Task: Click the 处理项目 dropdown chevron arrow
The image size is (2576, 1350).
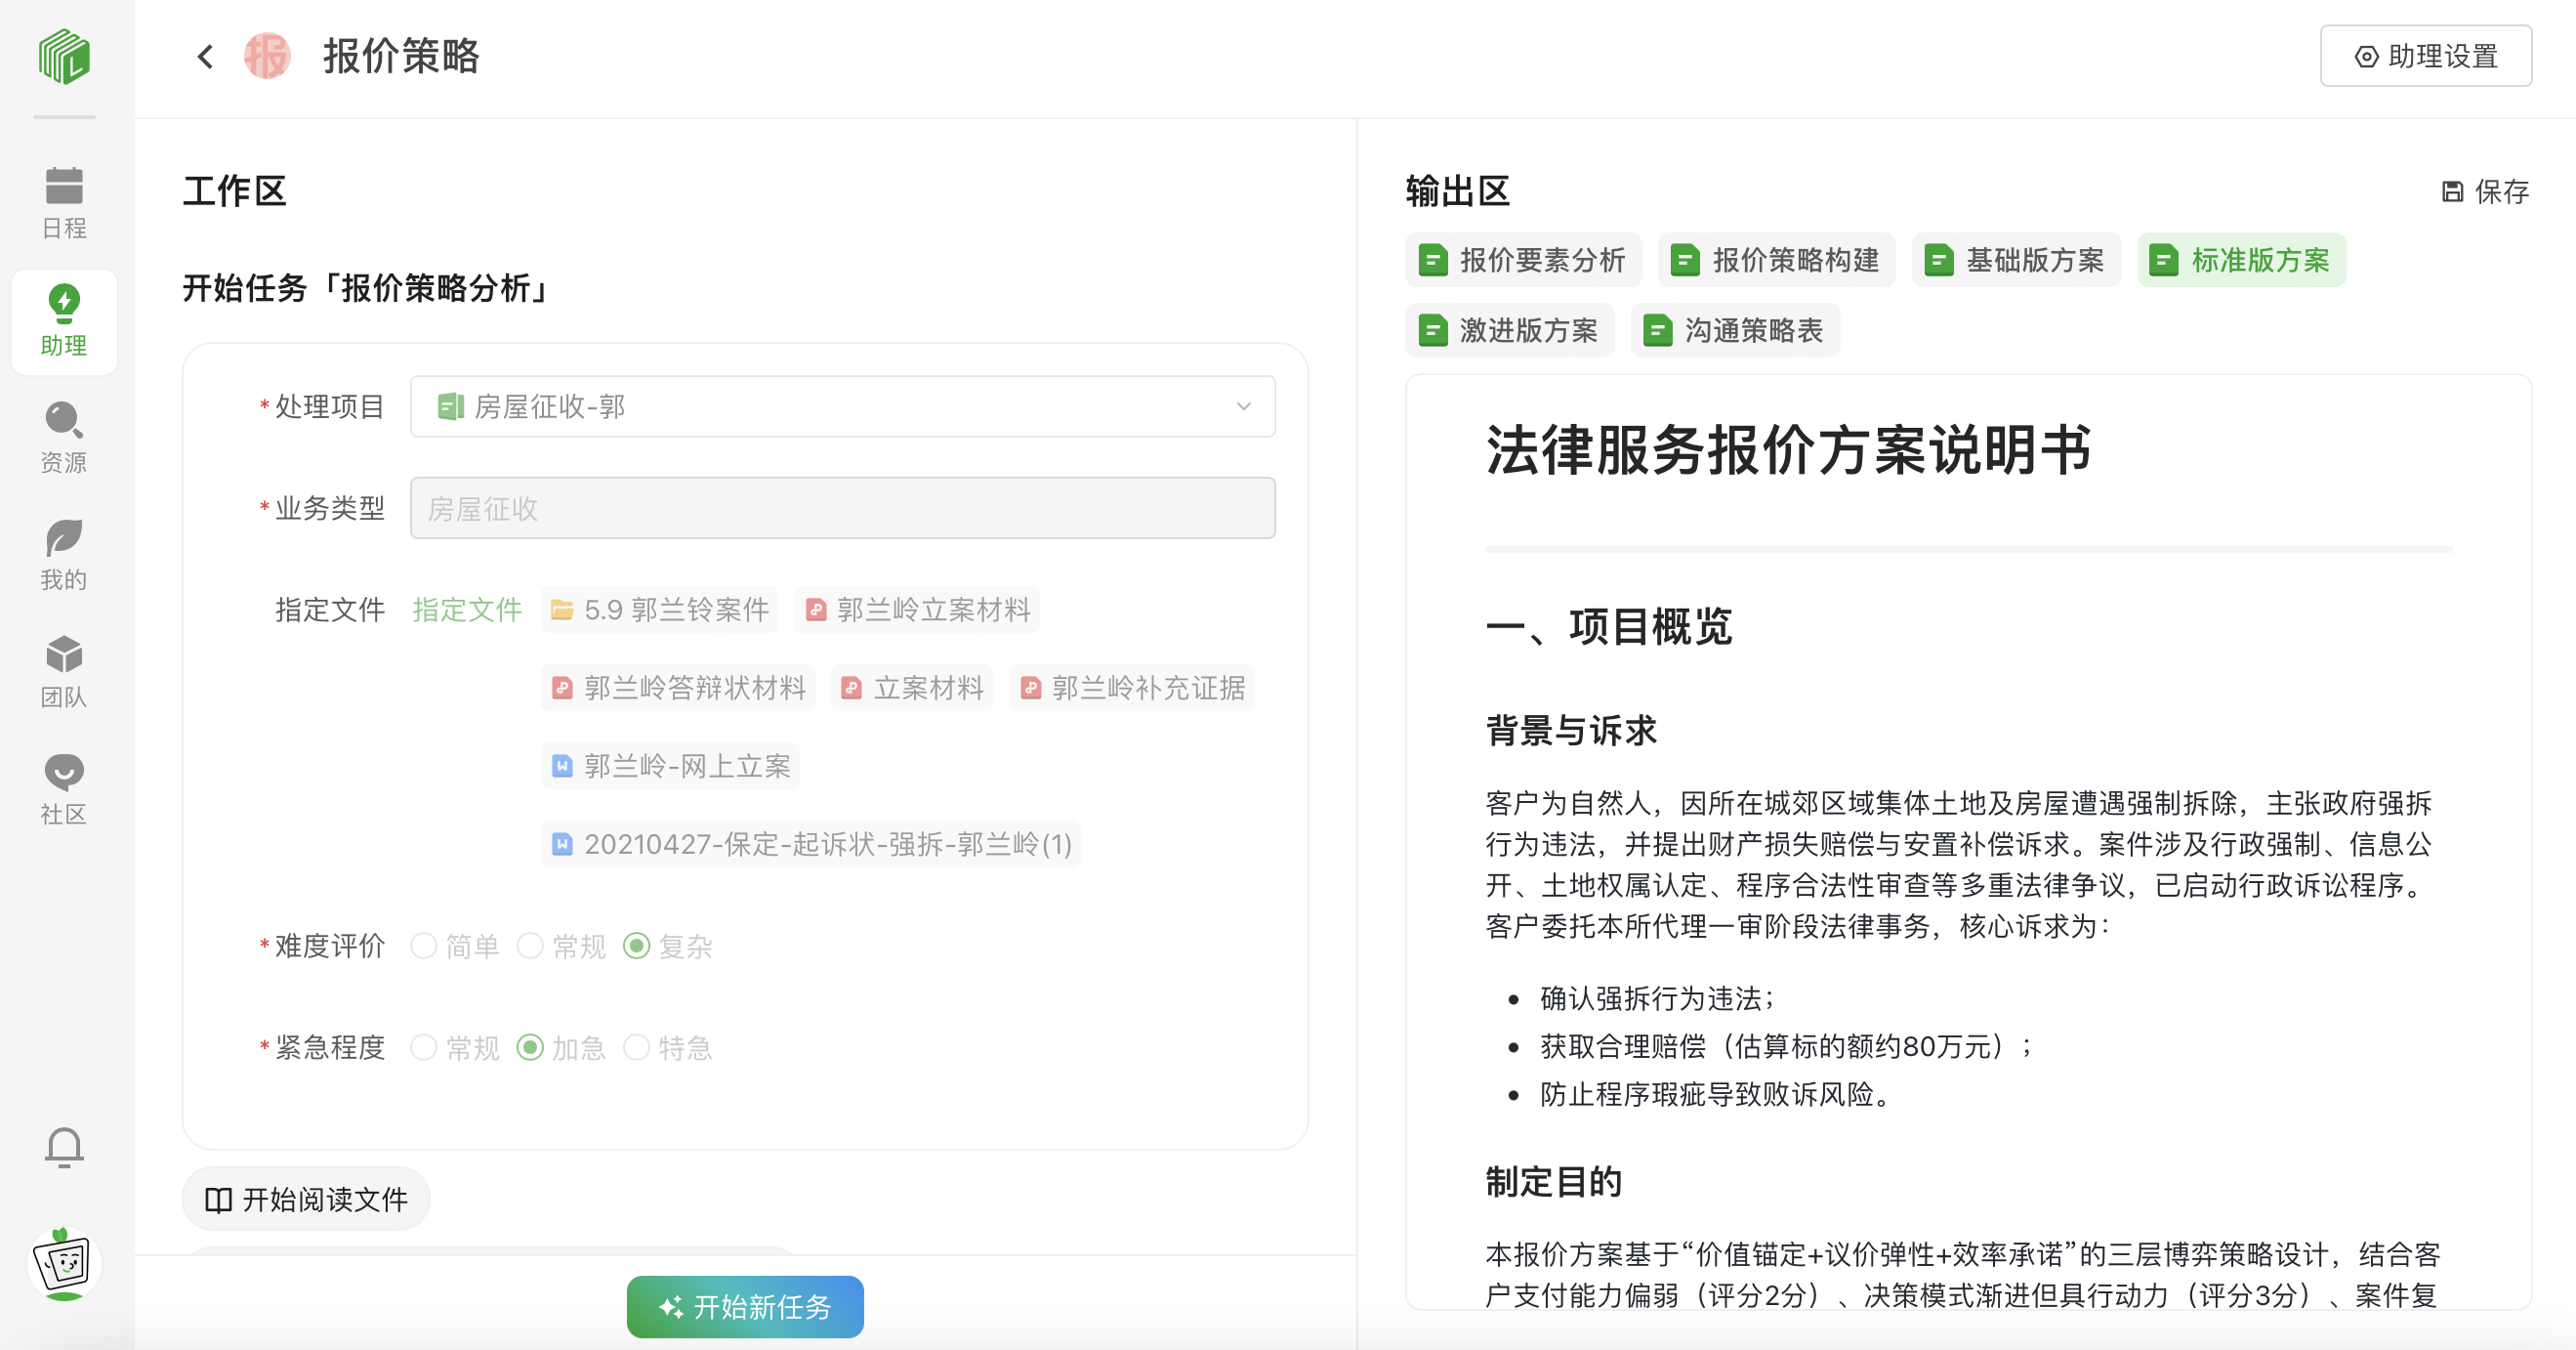Action: (x=1244, y=406)
